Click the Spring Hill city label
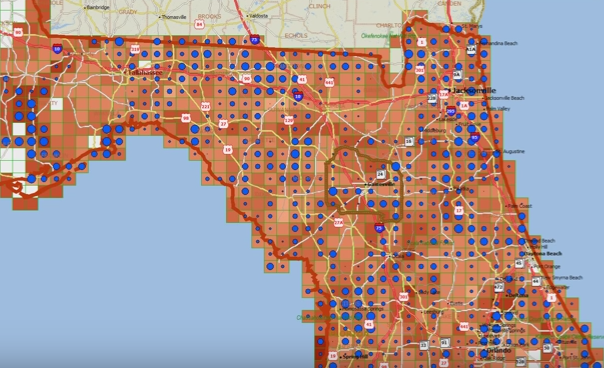The height and width of the screenshot is (368, 604). pyautogui.click(x=355, y=357)
